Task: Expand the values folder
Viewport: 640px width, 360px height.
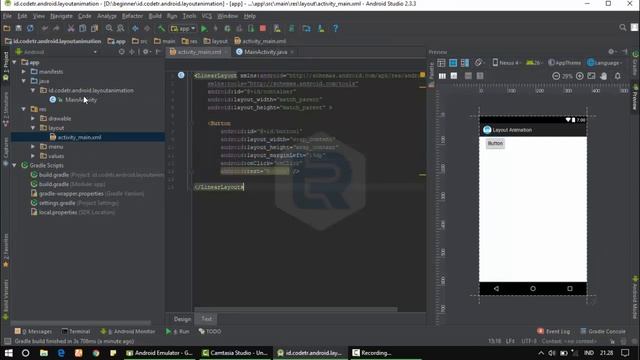Action: 33,156
